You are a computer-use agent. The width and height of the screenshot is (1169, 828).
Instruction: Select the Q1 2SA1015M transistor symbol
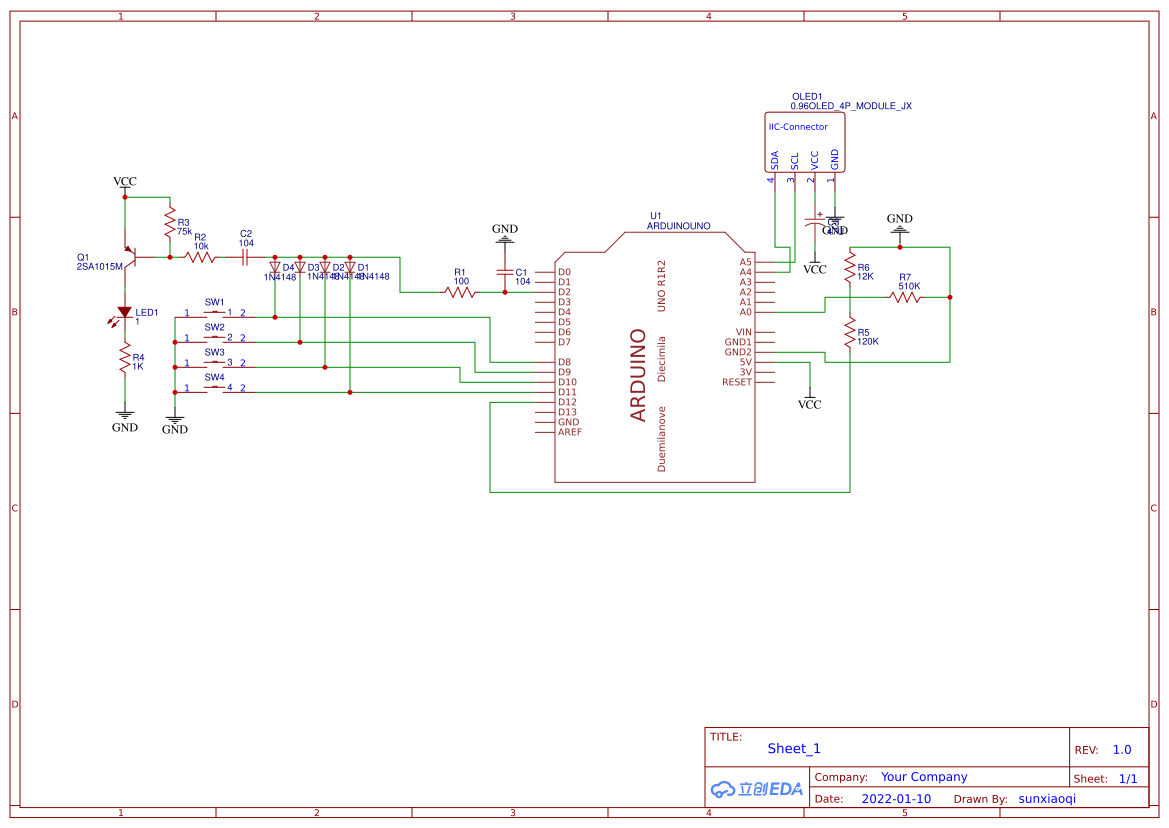pos(130,258)
